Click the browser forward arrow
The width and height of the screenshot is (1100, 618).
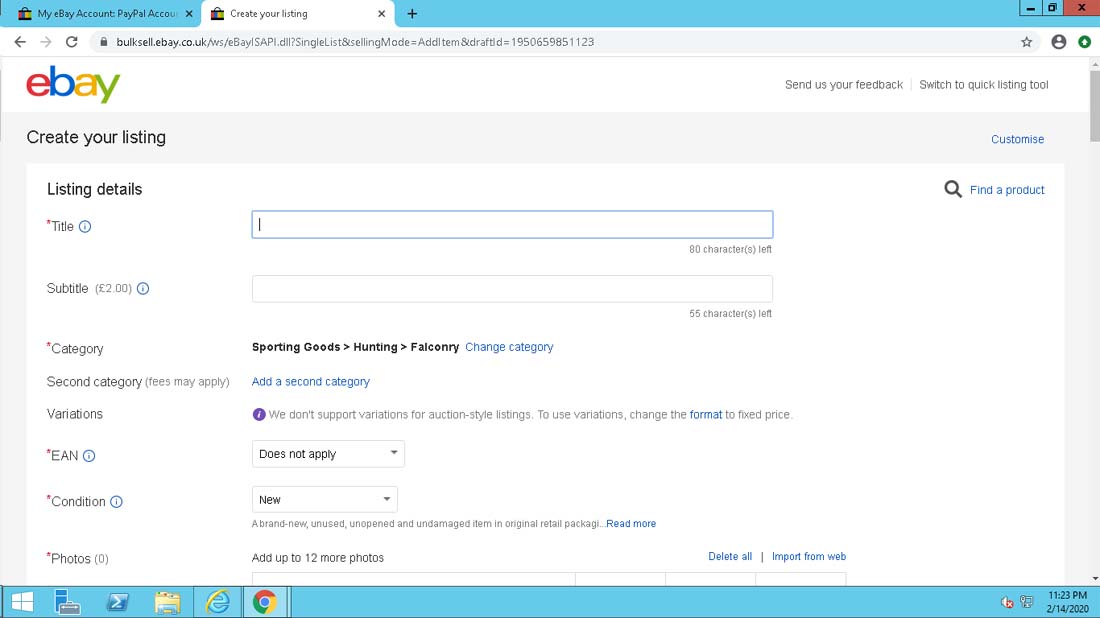tap(46, 42)
